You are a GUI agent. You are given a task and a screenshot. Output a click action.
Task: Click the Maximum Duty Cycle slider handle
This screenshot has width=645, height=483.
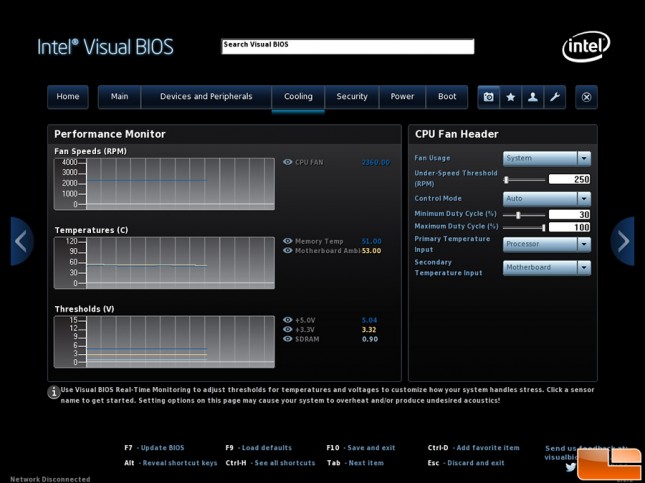[x=543, y=227]
